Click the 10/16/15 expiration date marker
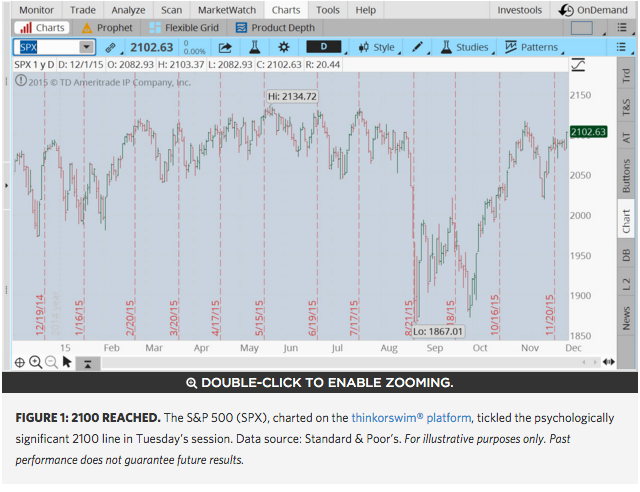The height and width of the screenshot is (492, 640). pos(494,314)
